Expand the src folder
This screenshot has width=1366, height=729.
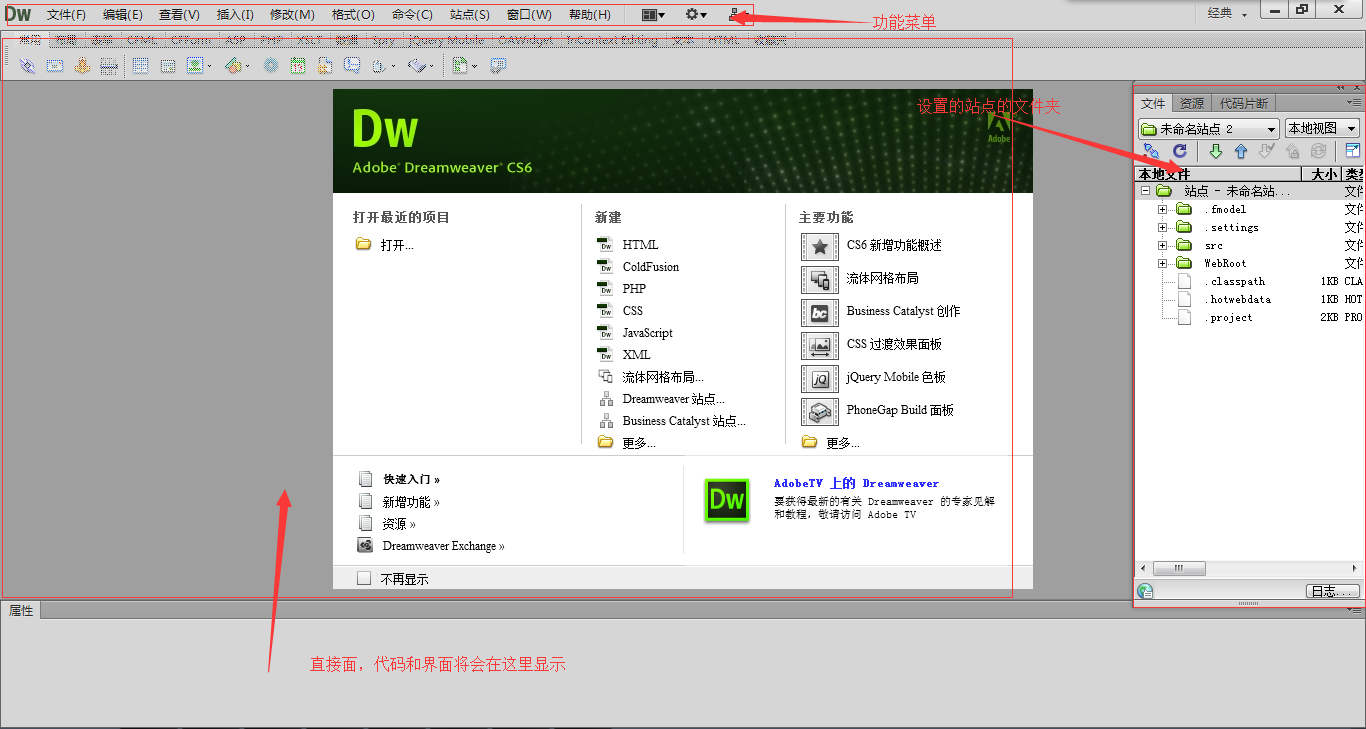(x=1162, y=245)
